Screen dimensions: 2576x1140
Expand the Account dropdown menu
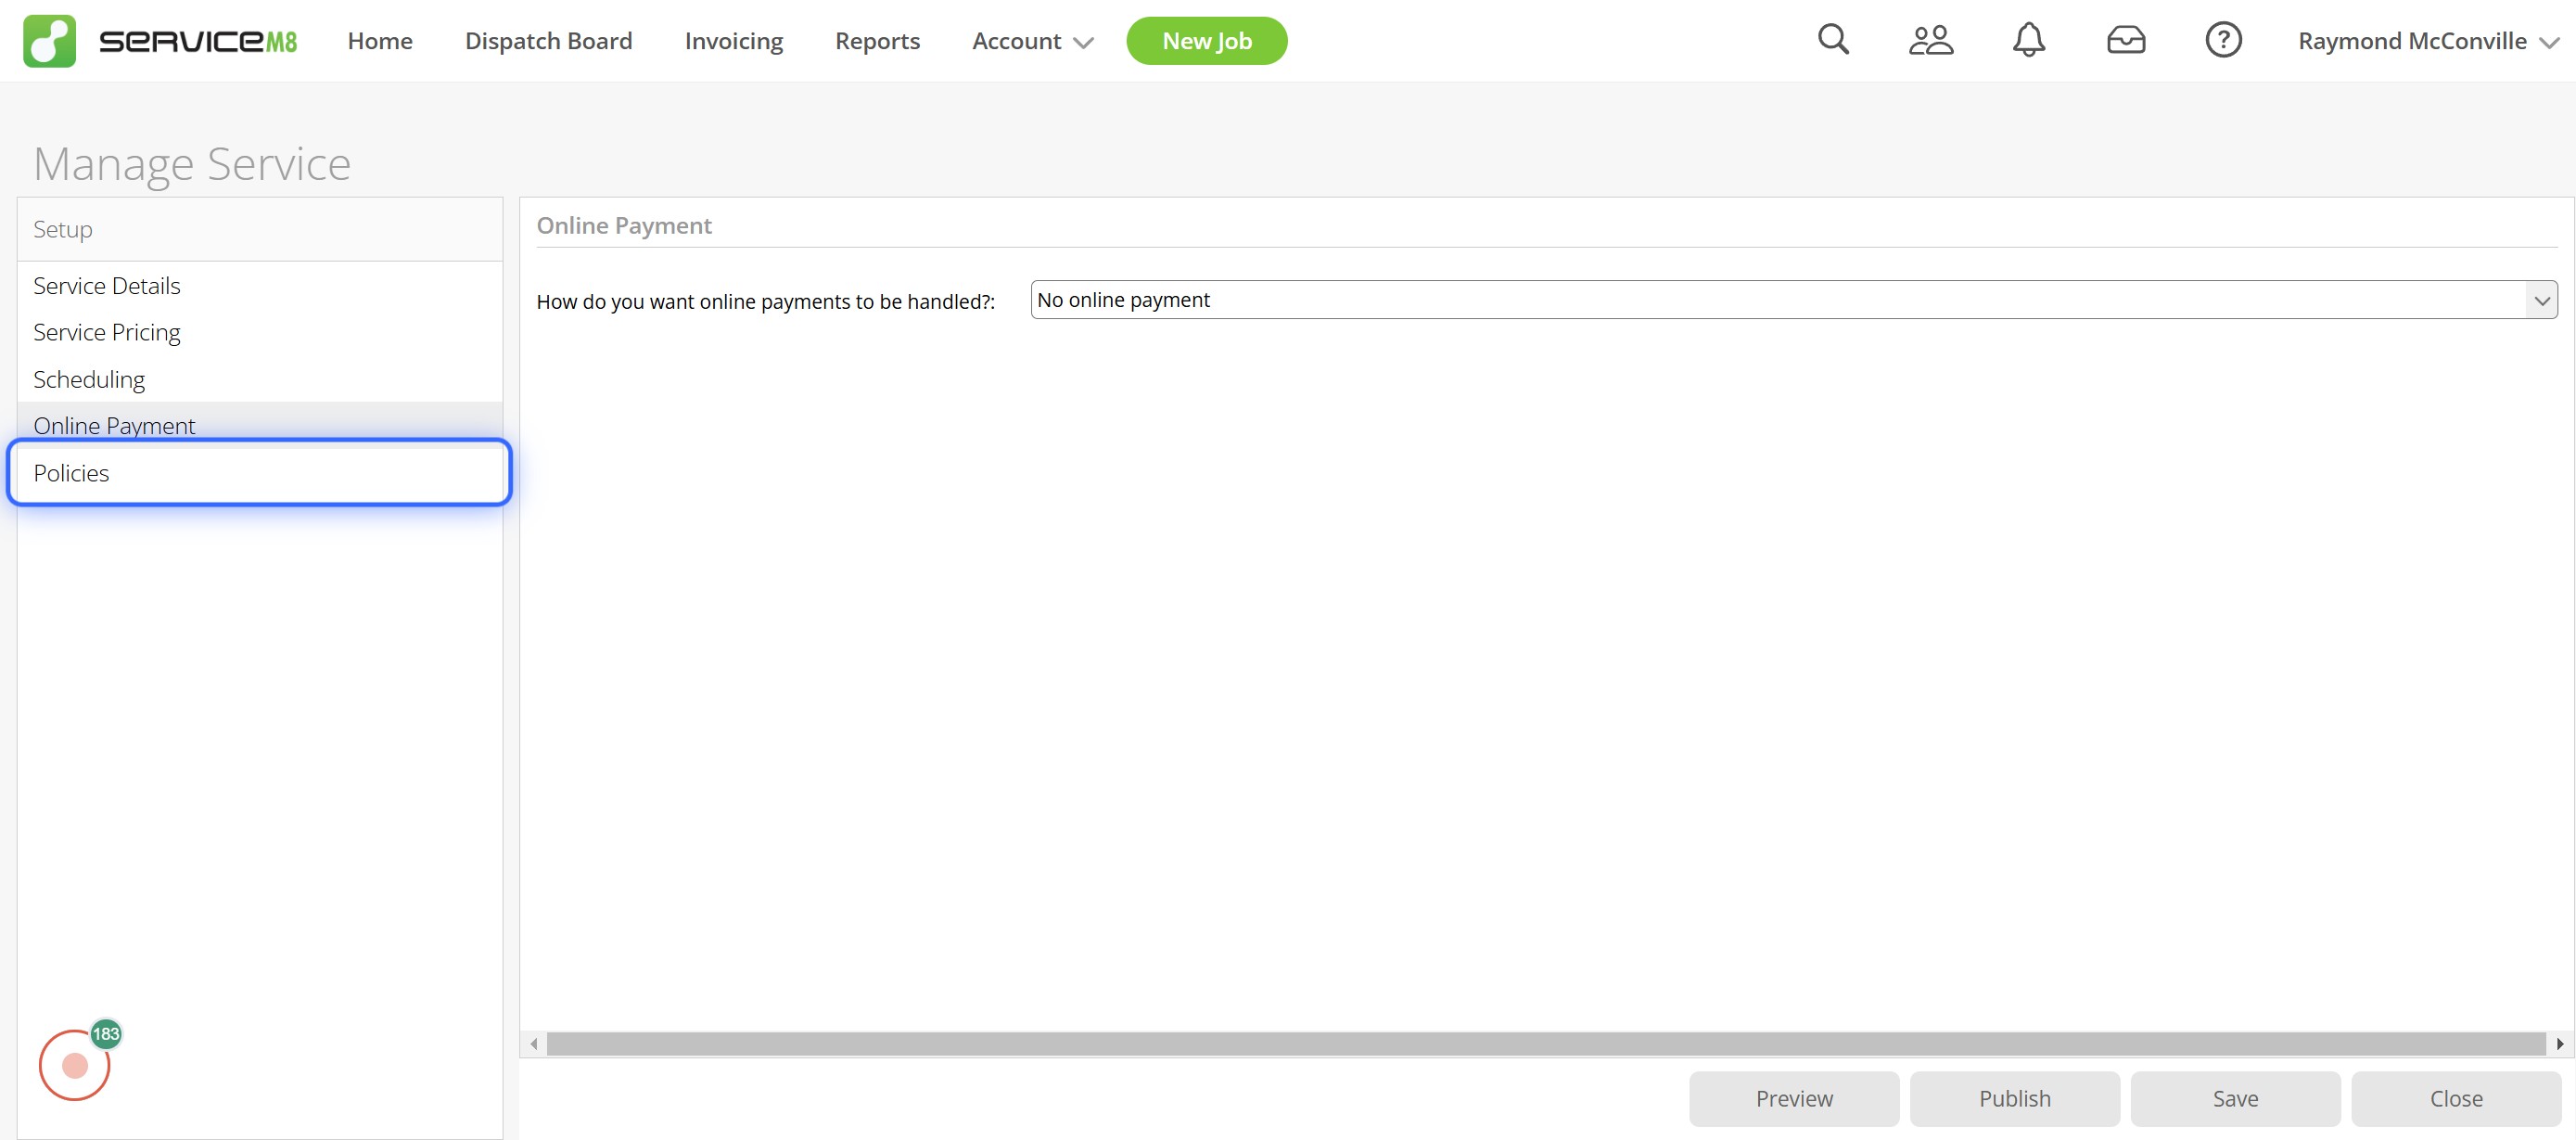point(1032,41)
